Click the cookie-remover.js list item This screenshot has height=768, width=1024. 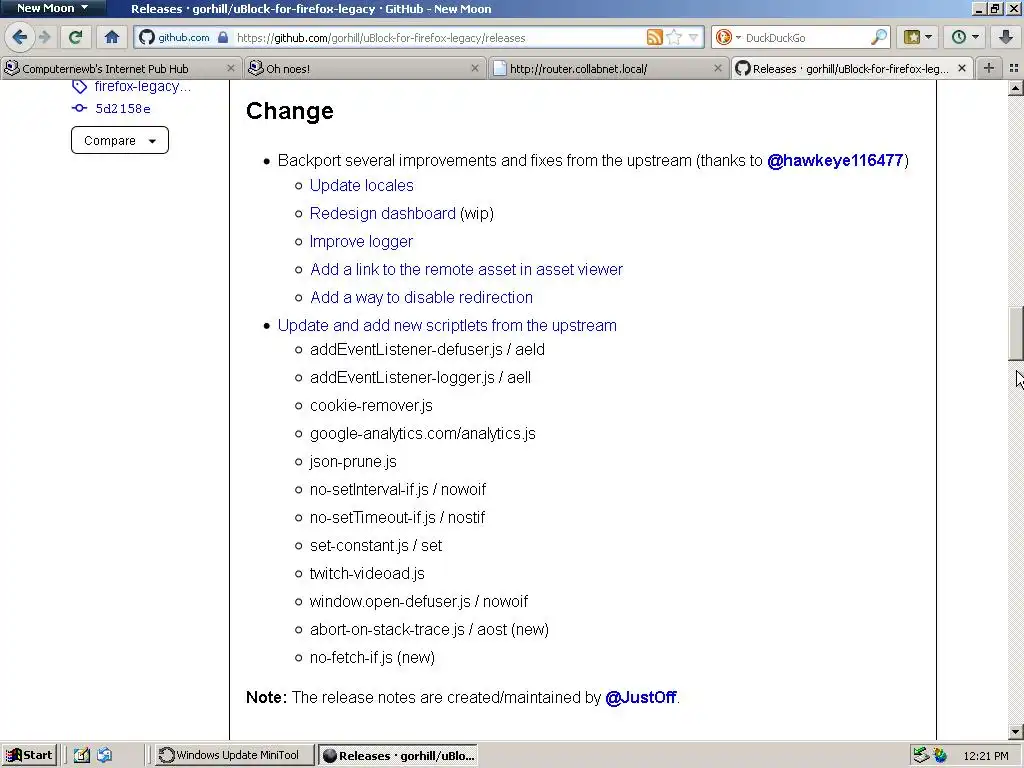371,406
